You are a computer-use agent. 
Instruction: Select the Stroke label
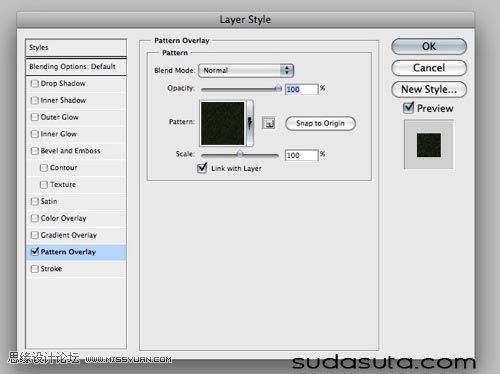(51, 269)
